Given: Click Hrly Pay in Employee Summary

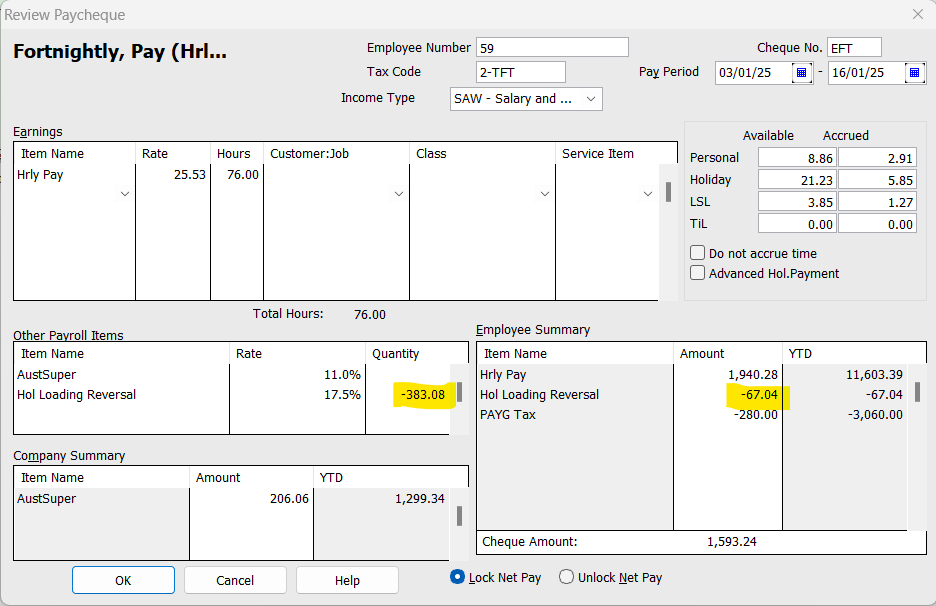Looking at the screenshot, I should point(503,375).
